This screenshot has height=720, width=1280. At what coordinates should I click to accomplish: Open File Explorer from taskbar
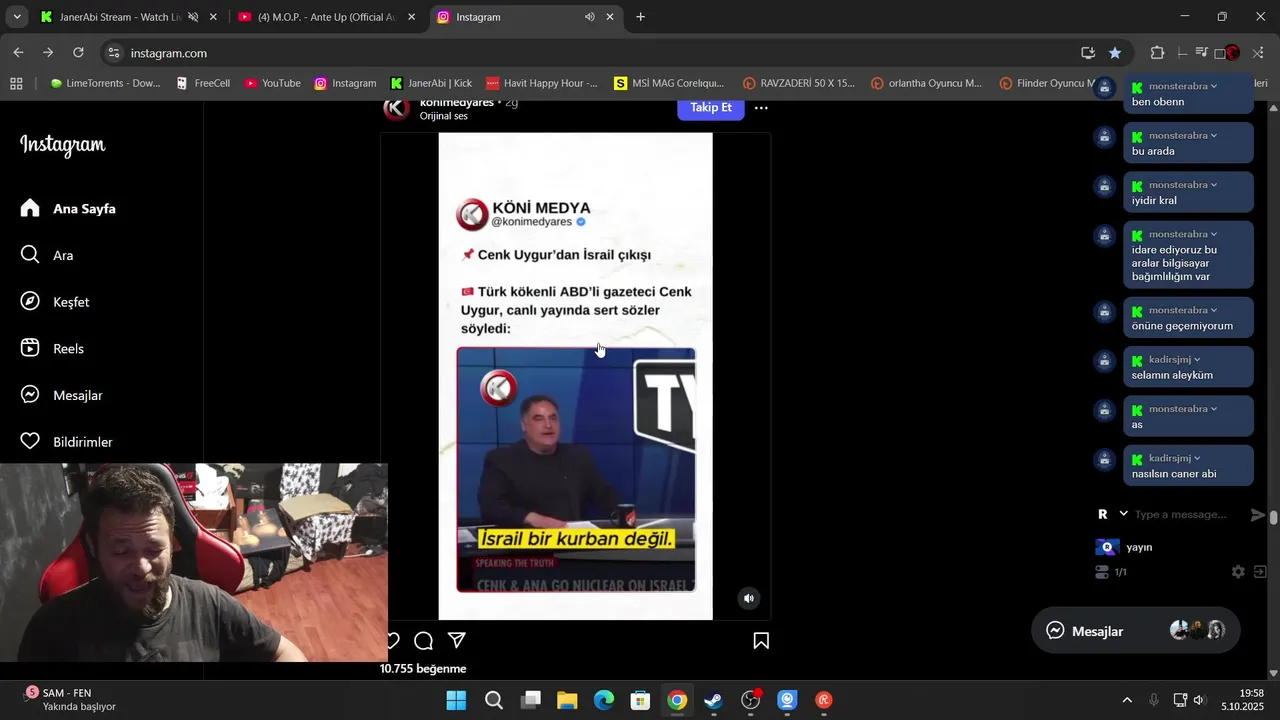(x=567, y=700)
